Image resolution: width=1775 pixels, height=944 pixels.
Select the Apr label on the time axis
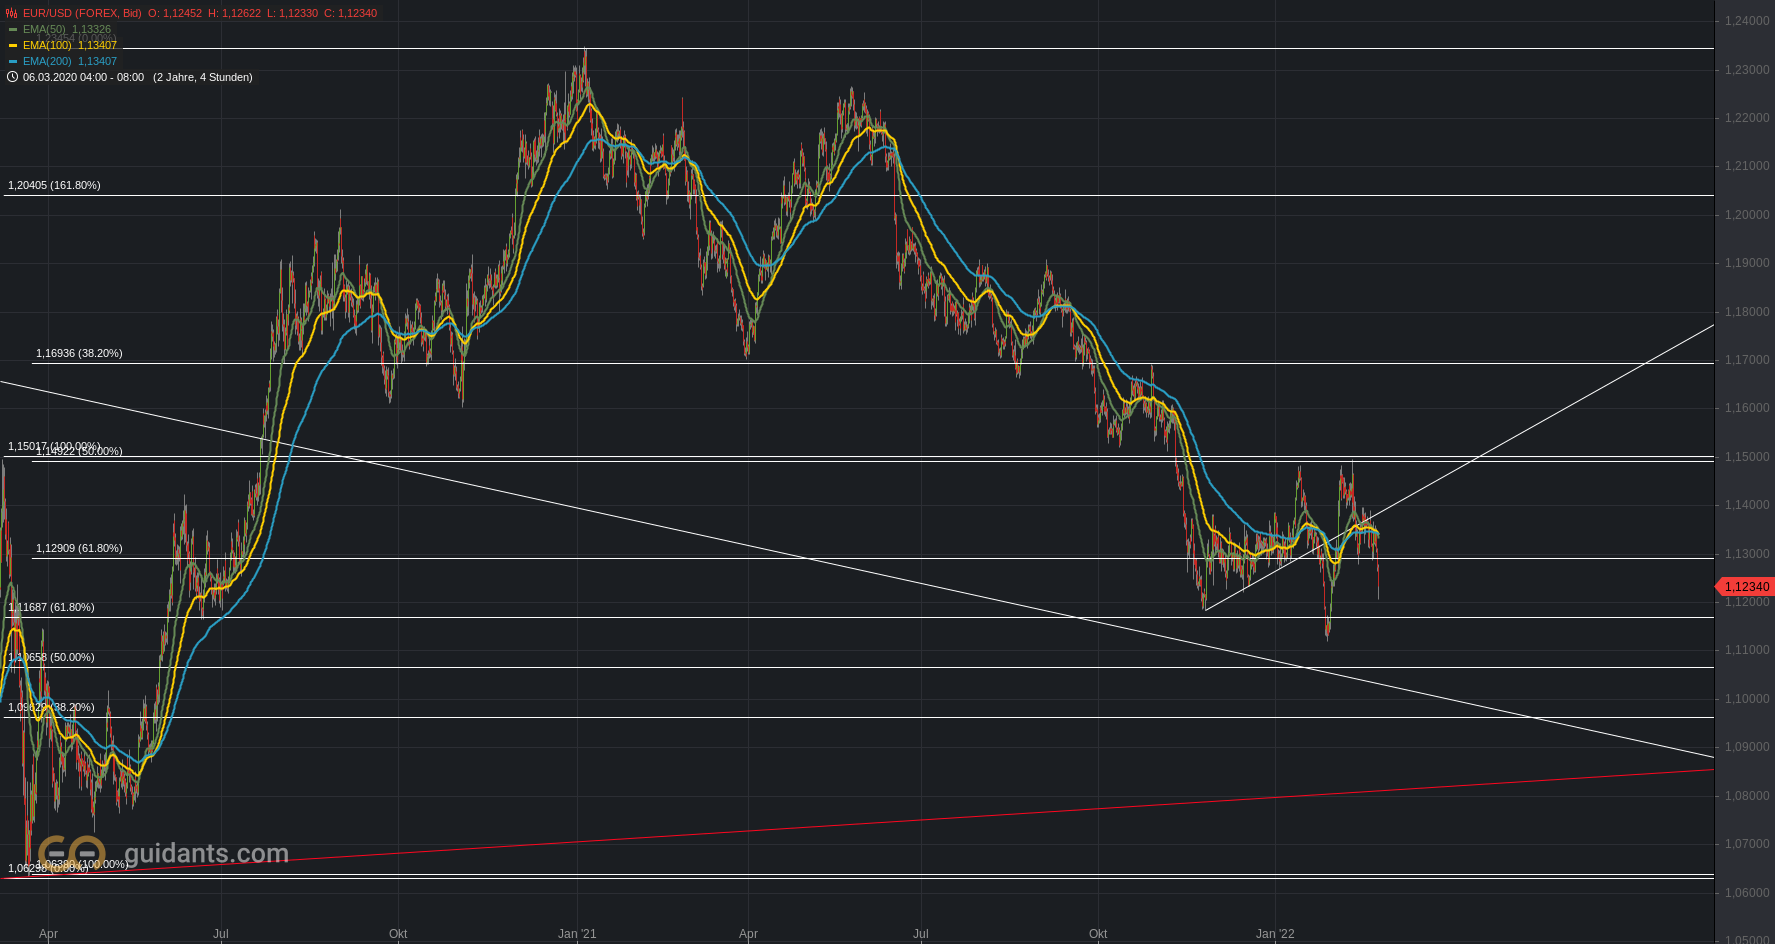pyautogui.click(x=48, y=933)
